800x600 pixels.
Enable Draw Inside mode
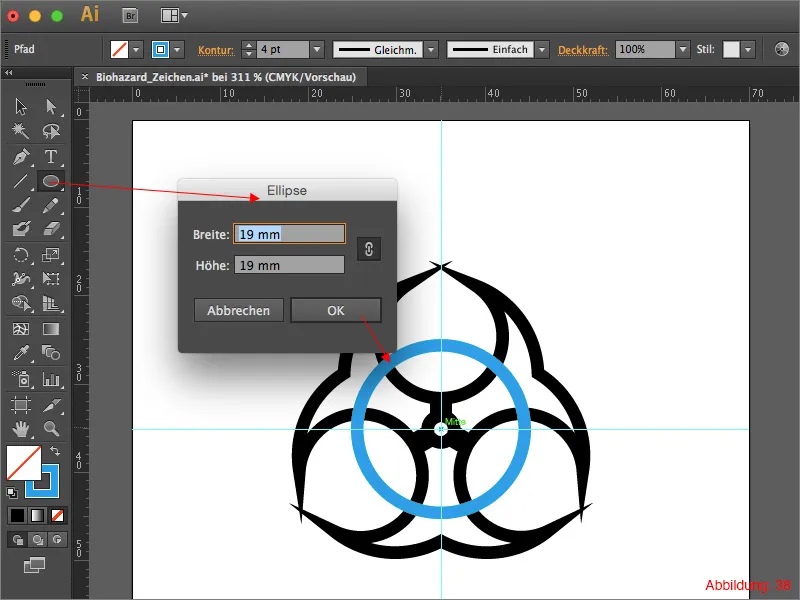point(57,539)
